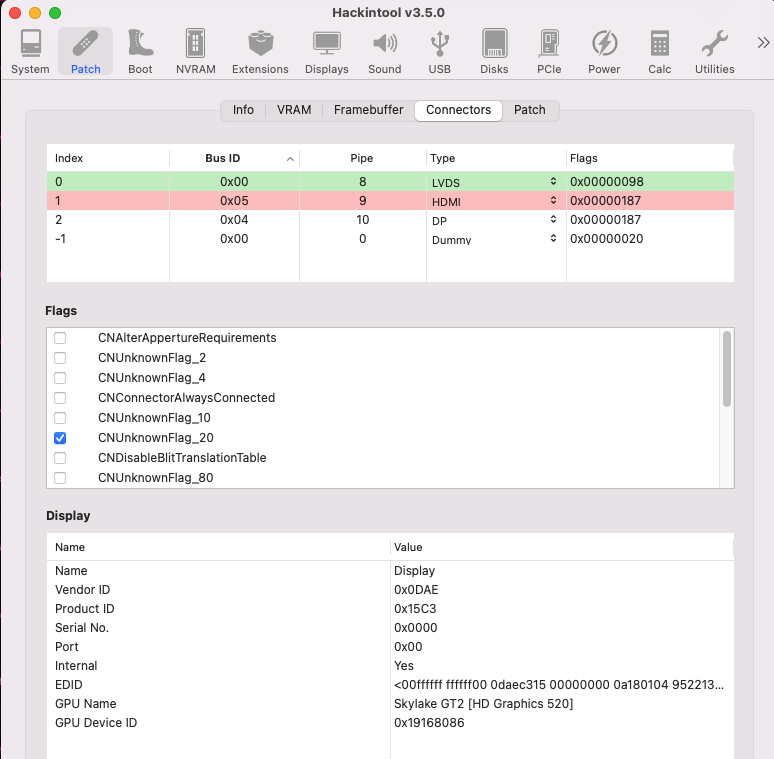
Task: Toggle CNDisableBlitTranslationTable checkbox
Action: tap(60, 458)
